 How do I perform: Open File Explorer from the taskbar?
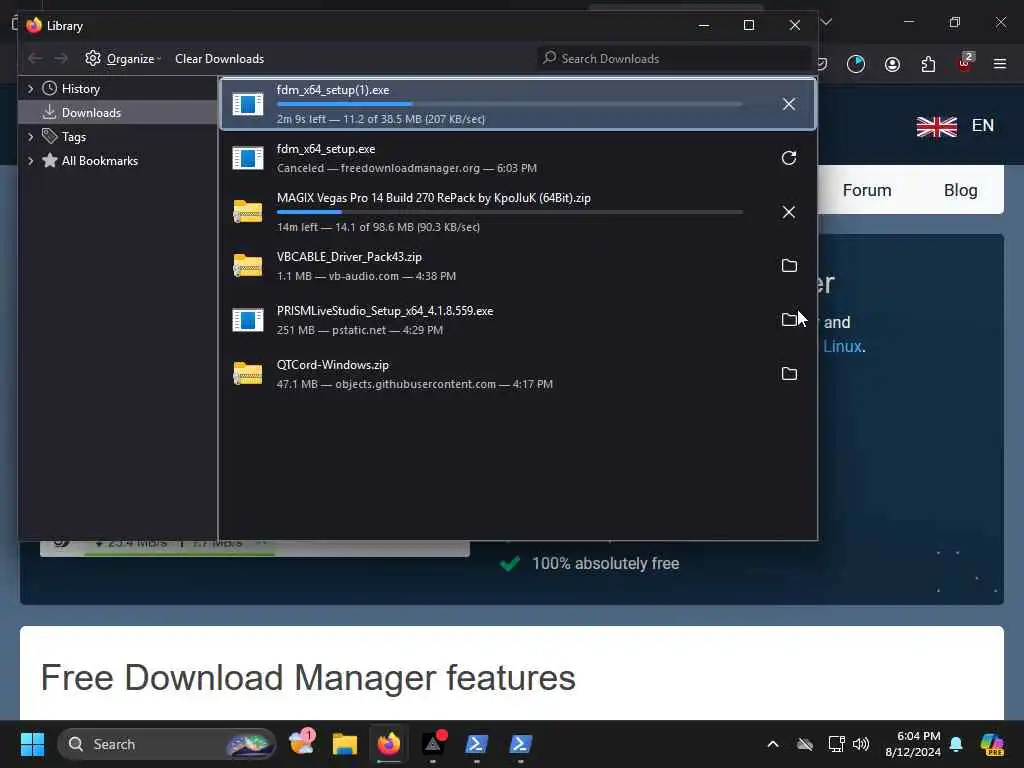[x=345, y=744]
